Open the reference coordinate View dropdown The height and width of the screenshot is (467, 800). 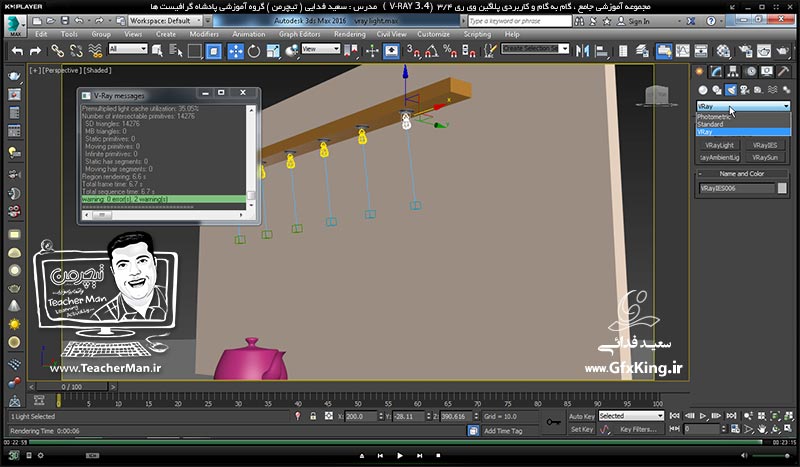coord(320,49)
